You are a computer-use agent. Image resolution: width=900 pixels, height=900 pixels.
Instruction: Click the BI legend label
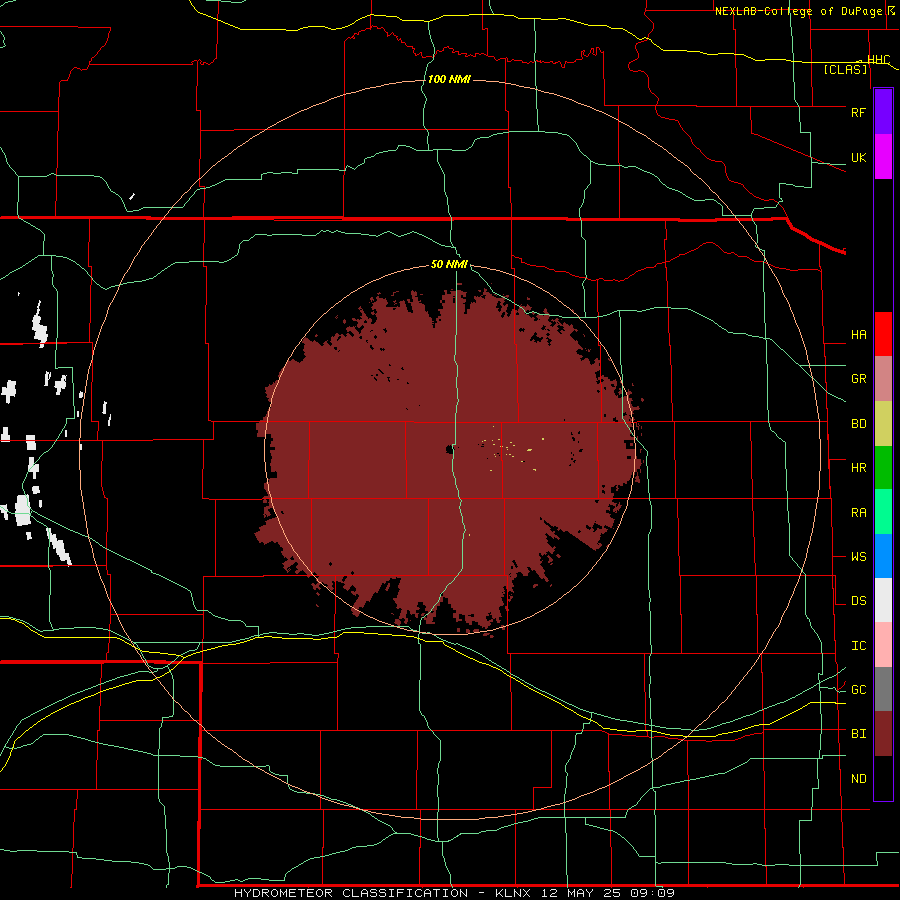pyautogui.click(x=858, y=734)
